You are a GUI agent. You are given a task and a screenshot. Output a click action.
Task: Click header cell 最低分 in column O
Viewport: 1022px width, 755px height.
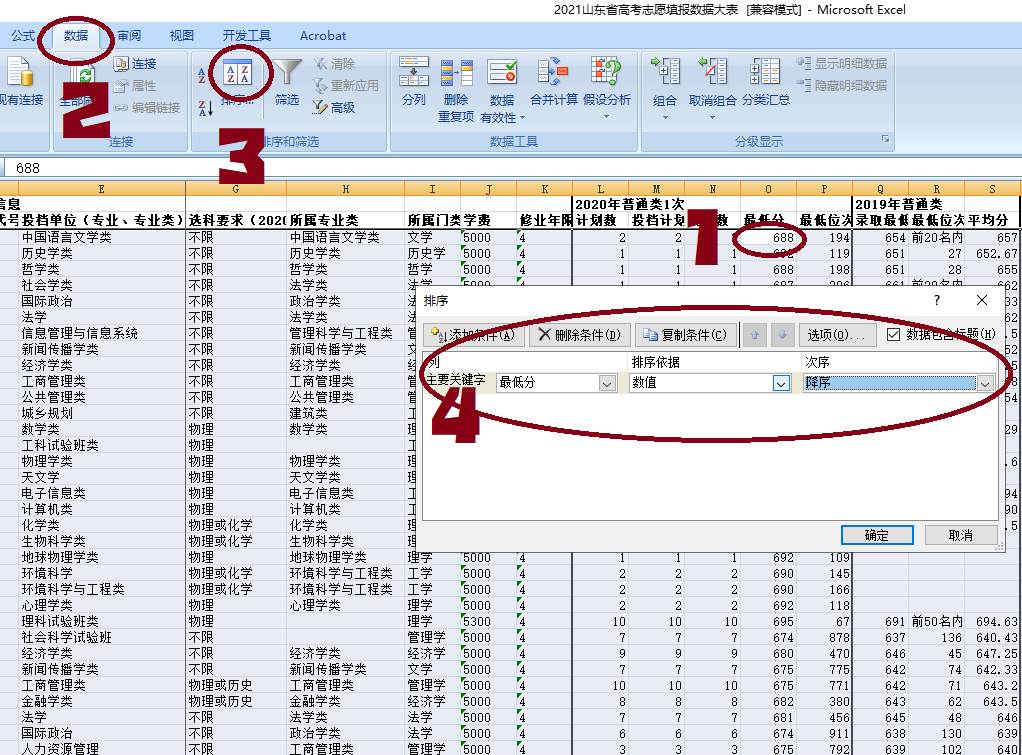tap(768, 220)
